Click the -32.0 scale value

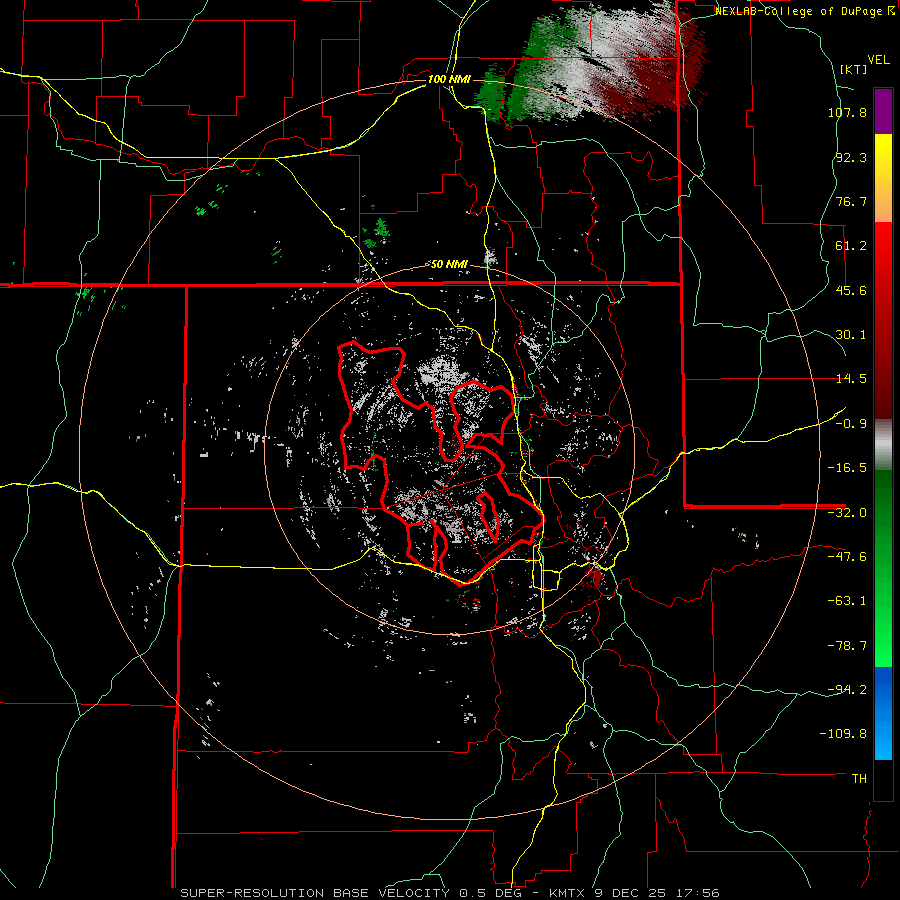(847, 513)
